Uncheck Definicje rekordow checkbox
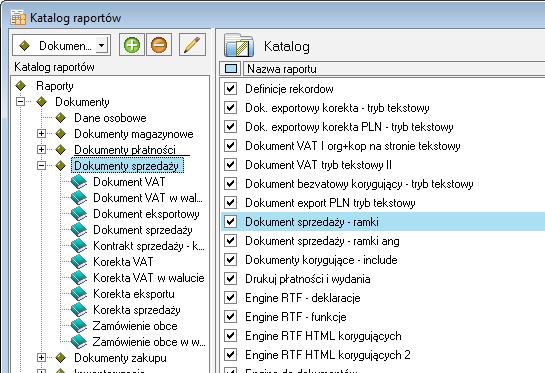 [230, 89]
